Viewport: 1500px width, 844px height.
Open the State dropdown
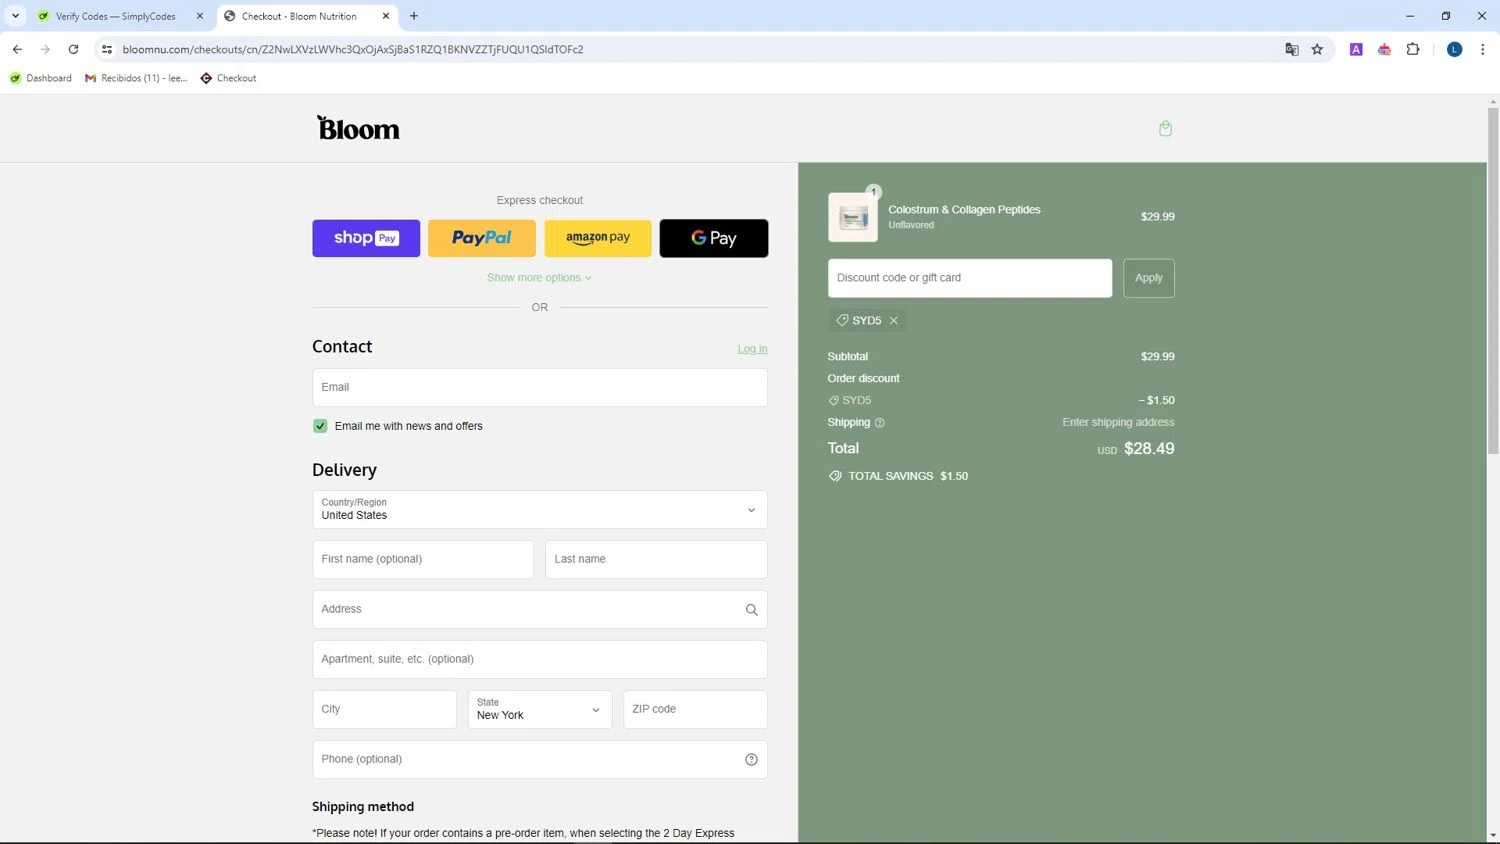540,710
